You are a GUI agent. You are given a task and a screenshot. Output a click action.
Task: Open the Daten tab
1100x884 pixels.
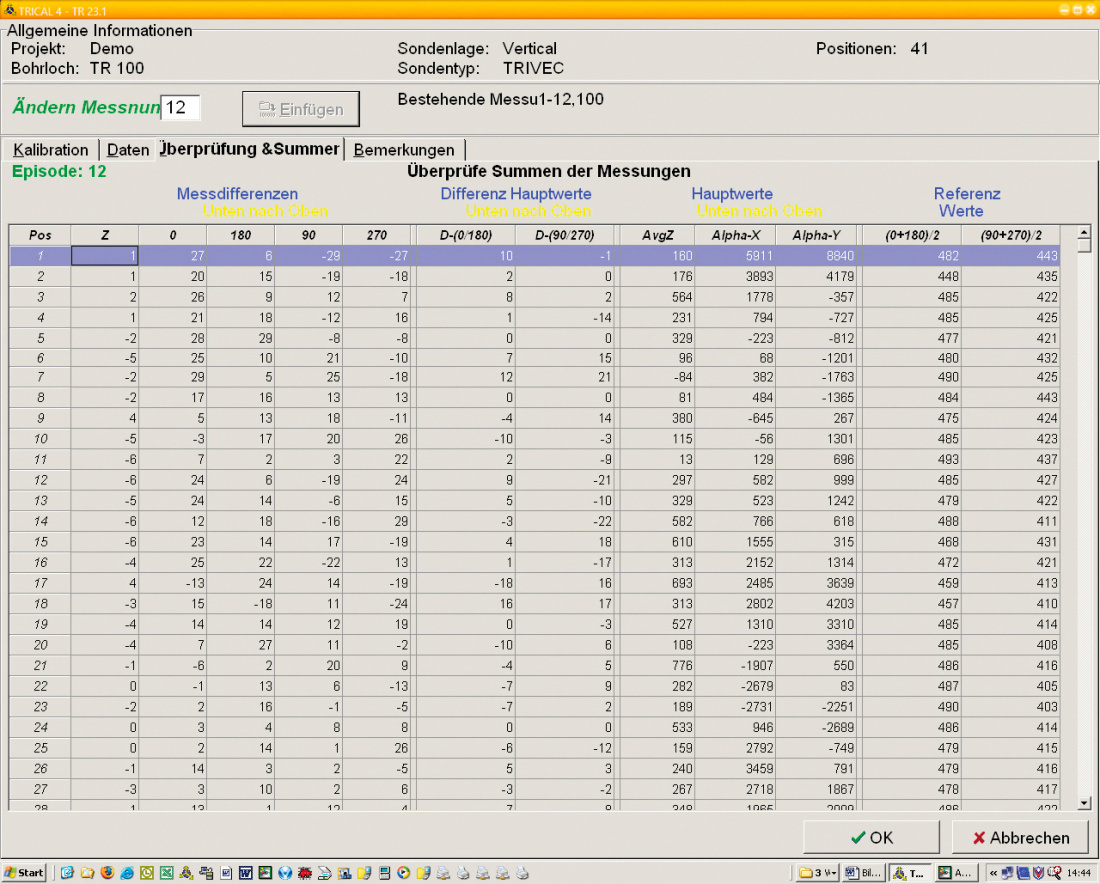(128, 150)
